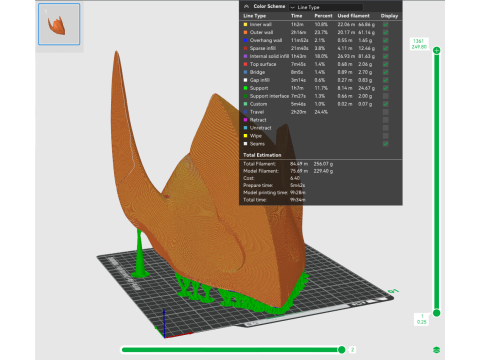Screen dimensions: 480x360
Task: Click the Cost value 6.40
Action: 295,178
